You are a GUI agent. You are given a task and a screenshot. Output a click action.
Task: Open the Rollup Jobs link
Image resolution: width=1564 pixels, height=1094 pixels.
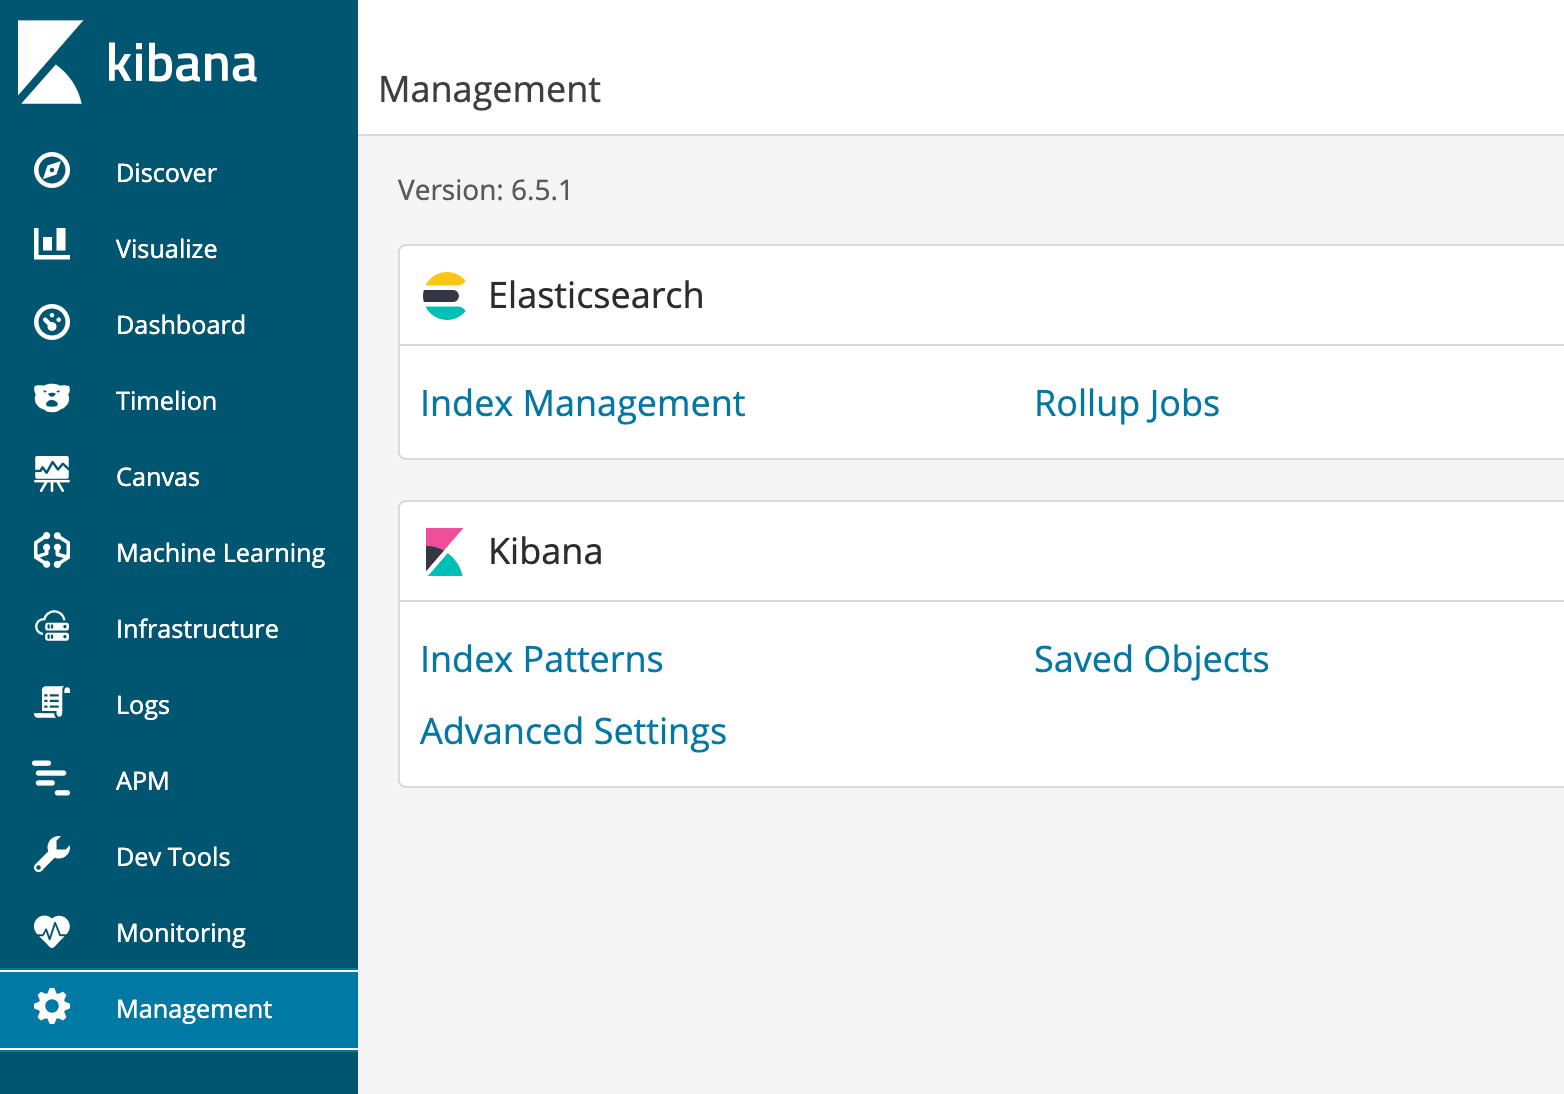coord(1127,404)
